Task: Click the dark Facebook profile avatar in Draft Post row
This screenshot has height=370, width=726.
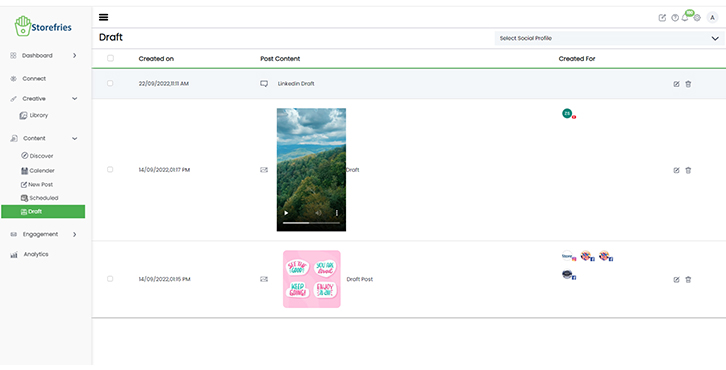Action: [x=567, y=274]
